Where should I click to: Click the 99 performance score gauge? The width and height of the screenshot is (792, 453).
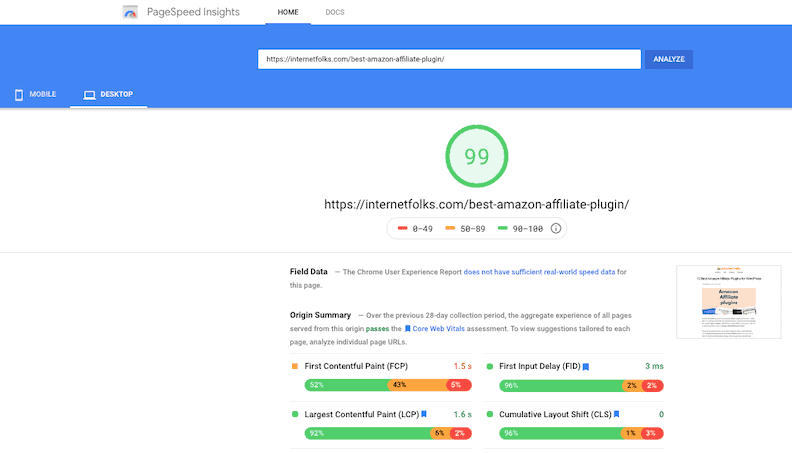click(476, 156)
